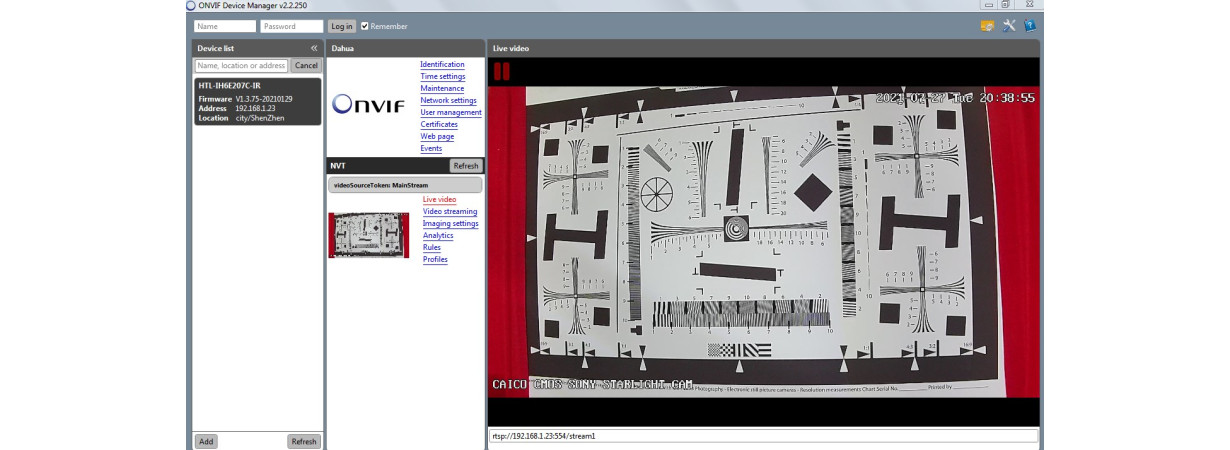Restore down the ONVIF Device Manager window
The image size is (1230, 450).
pos(1006,5)
